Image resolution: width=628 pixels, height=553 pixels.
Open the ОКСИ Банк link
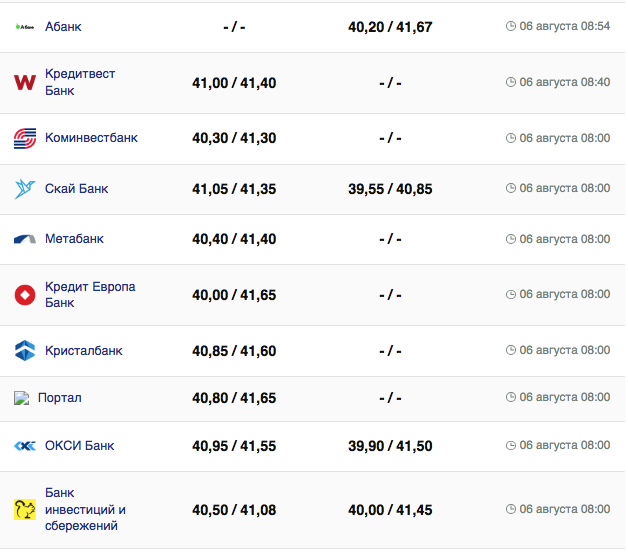pos(80,446)
